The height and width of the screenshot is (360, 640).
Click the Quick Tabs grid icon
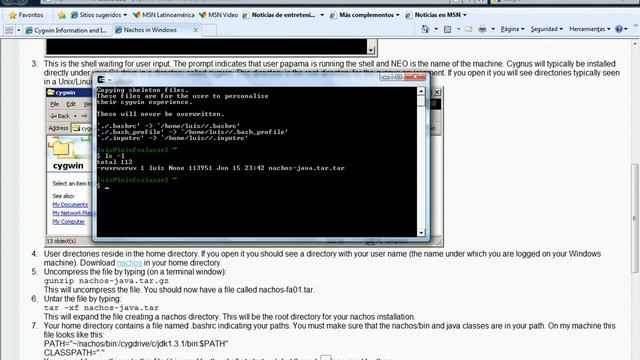click(x=9, y=30)
